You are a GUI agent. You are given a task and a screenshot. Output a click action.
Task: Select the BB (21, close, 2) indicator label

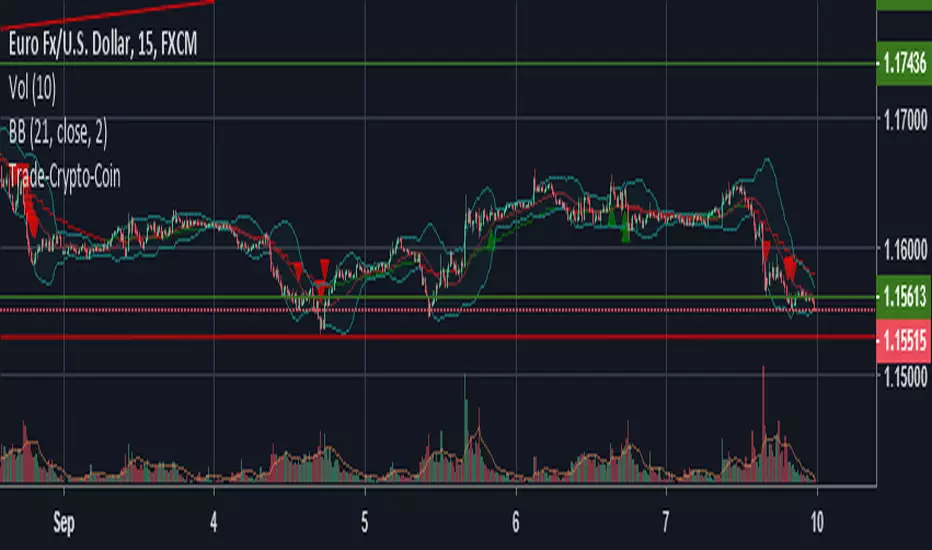(x=58, y=133)
